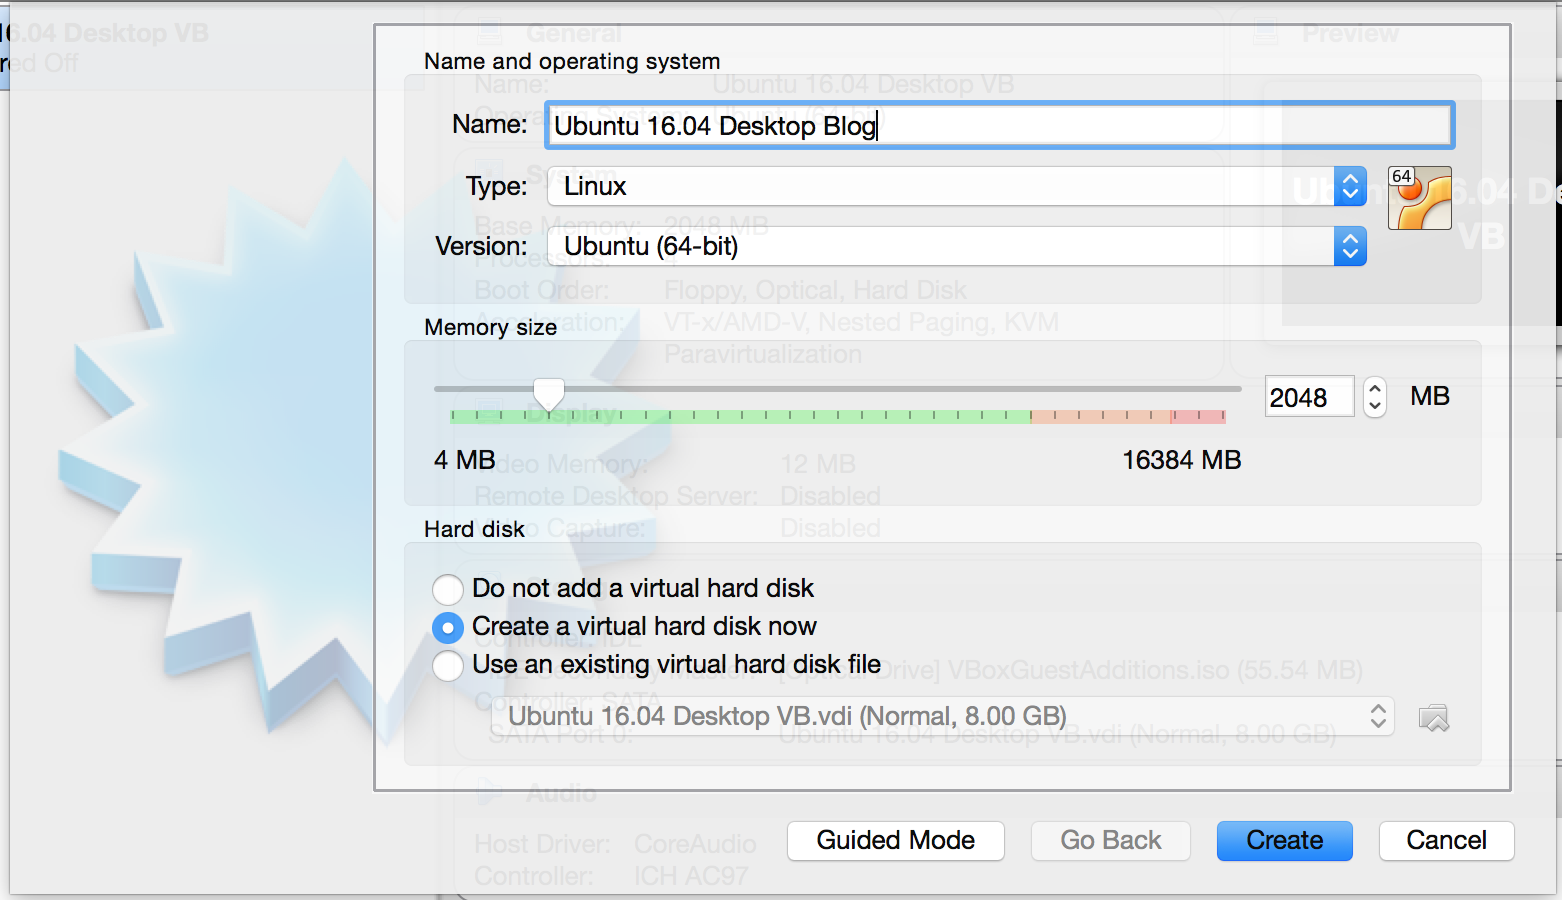
Task: Click the folder icon to browse disk files
Action: [x=1433, y=717]
